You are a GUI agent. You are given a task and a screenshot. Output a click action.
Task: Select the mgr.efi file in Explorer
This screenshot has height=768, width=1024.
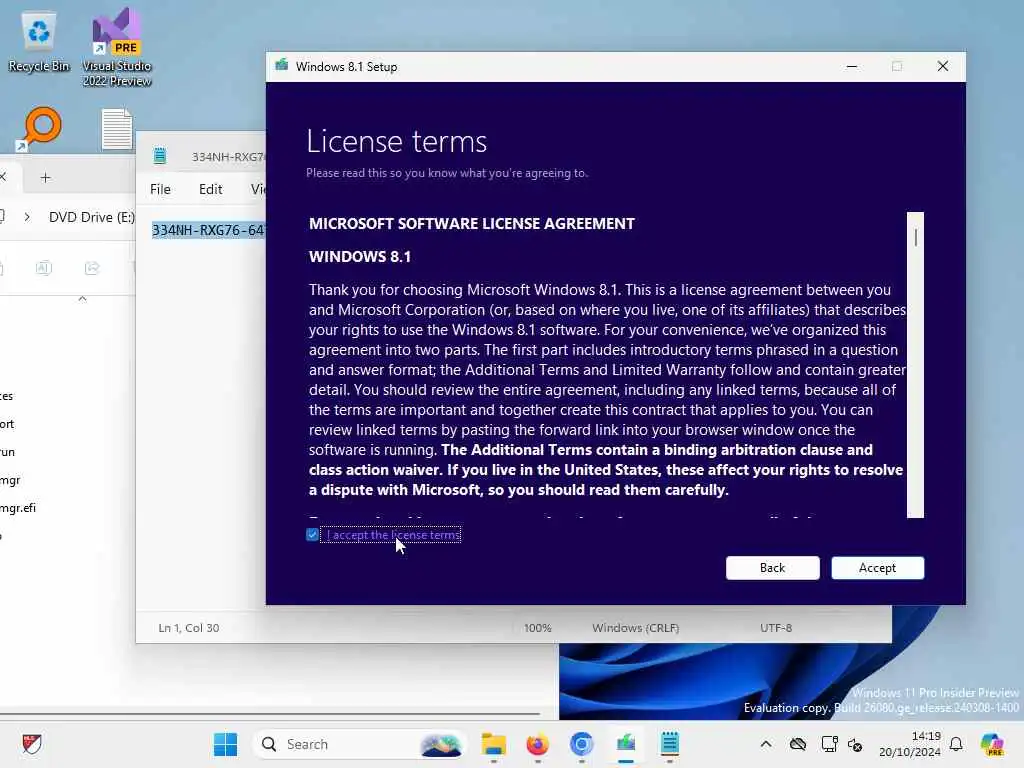tap(18, 507)
